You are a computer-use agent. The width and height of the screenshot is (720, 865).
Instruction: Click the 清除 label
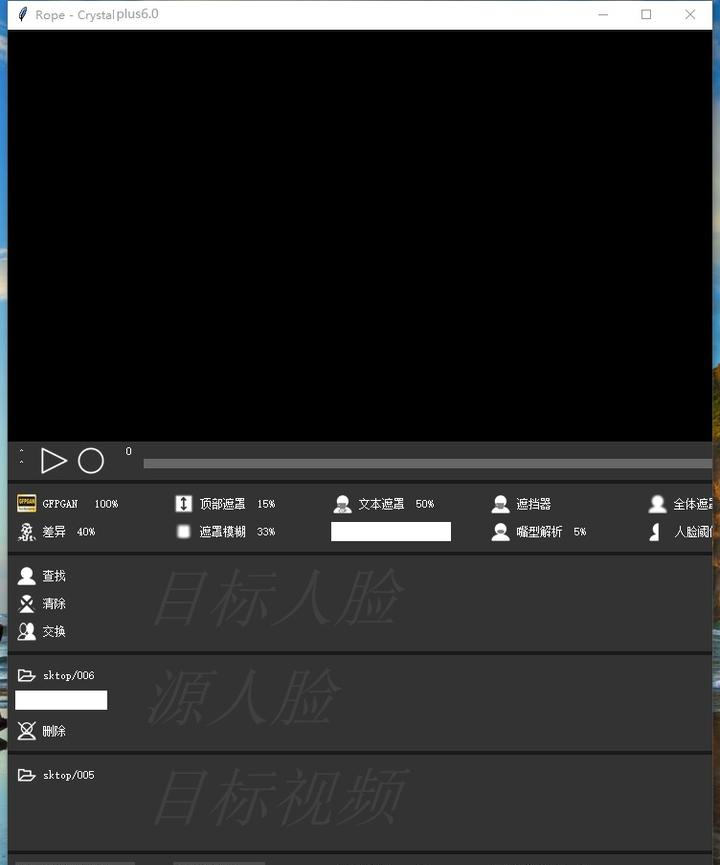(x=54, y=604)
